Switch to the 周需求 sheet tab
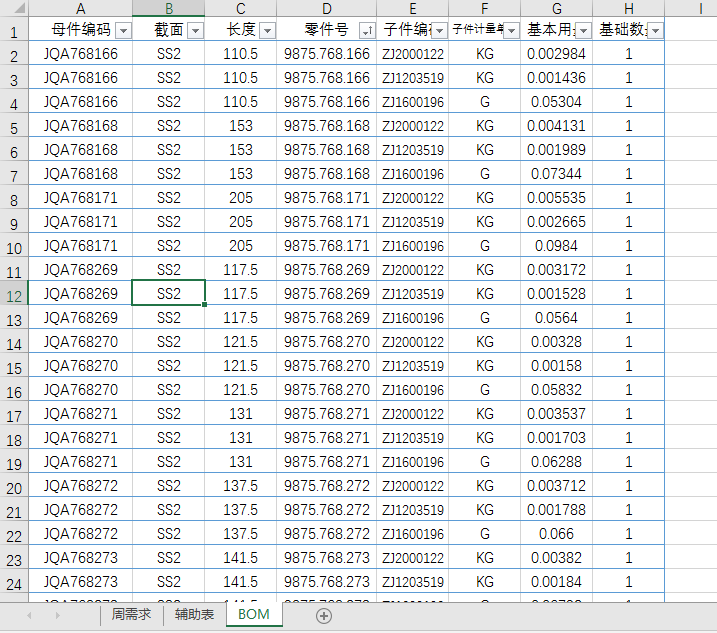The width and height of the screenshot is (717, 633). click(131, 614)
